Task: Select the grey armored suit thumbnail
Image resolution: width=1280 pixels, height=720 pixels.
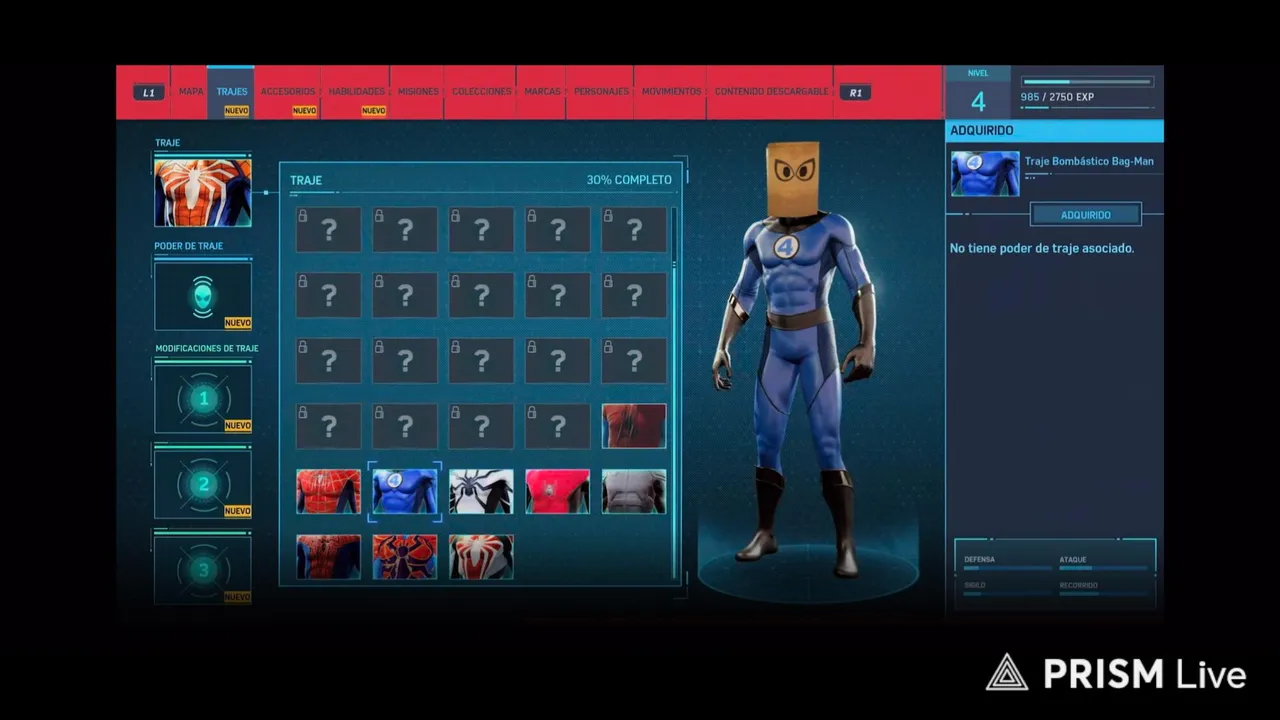Action: click(x=634, y=492)
